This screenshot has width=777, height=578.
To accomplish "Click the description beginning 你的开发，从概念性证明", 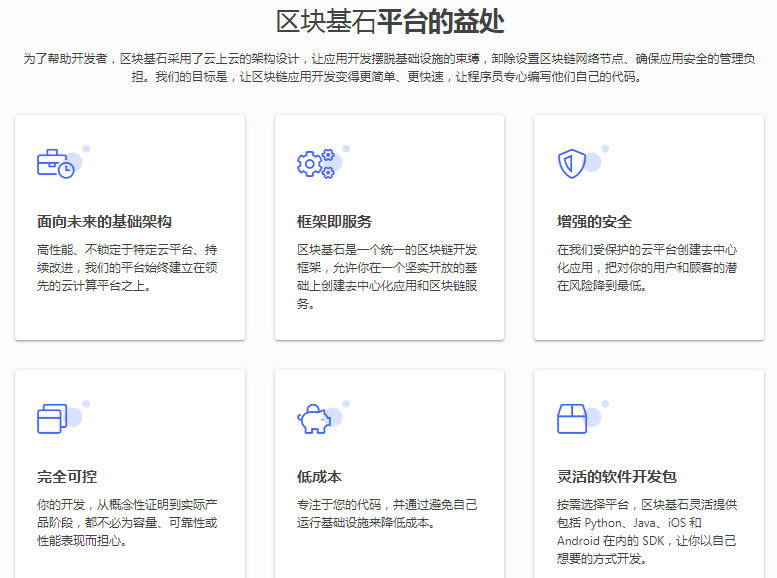I will click(127, 521).
